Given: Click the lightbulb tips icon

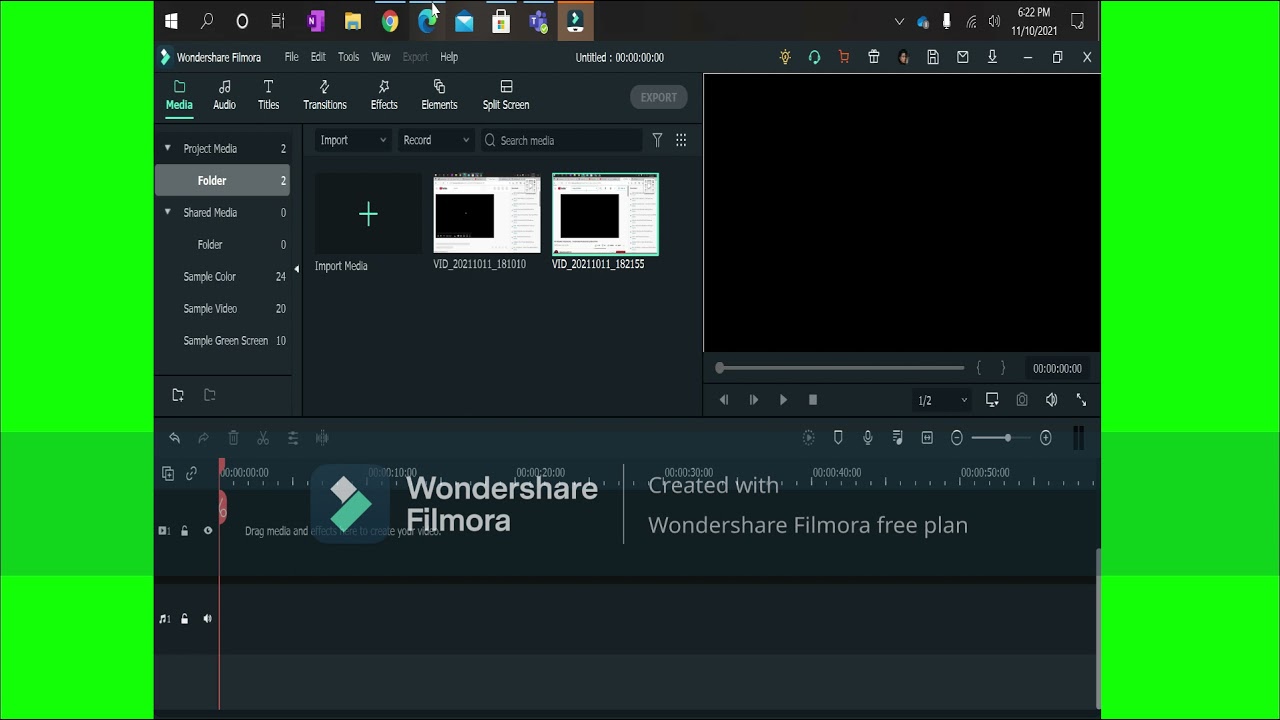Looking at the screenshot, I should [785, 57].
